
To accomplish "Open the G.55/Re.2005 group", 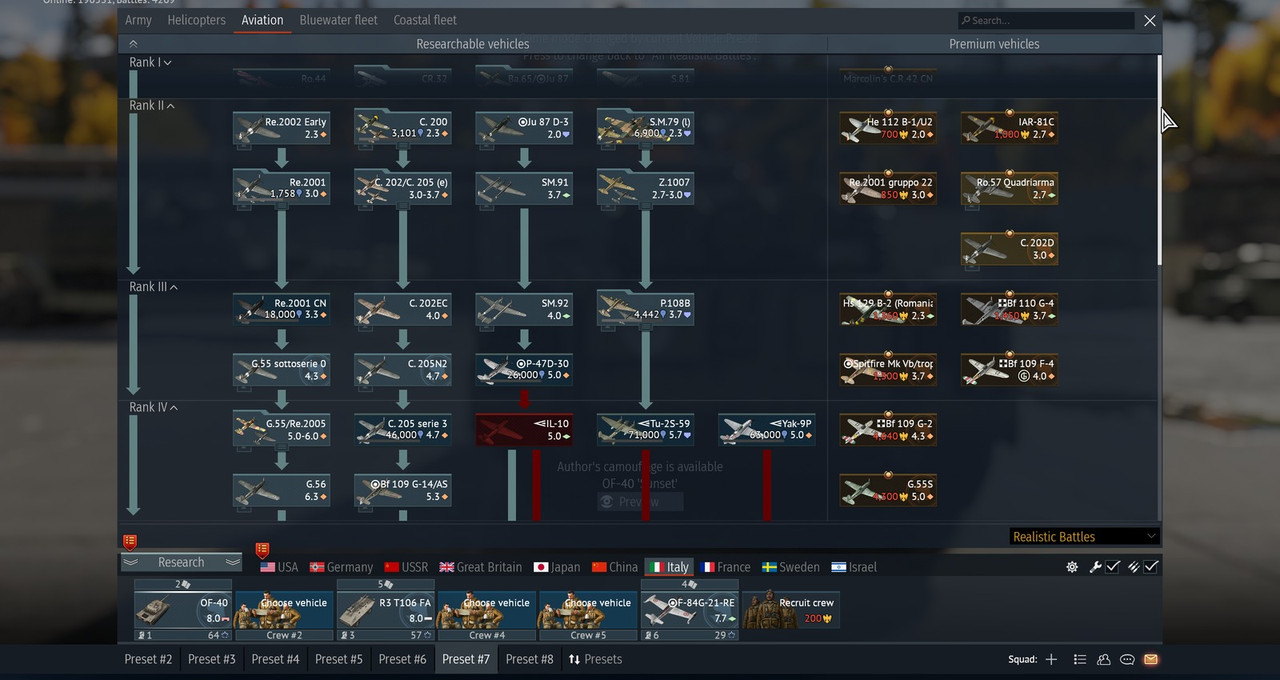I will pos(281,429).
